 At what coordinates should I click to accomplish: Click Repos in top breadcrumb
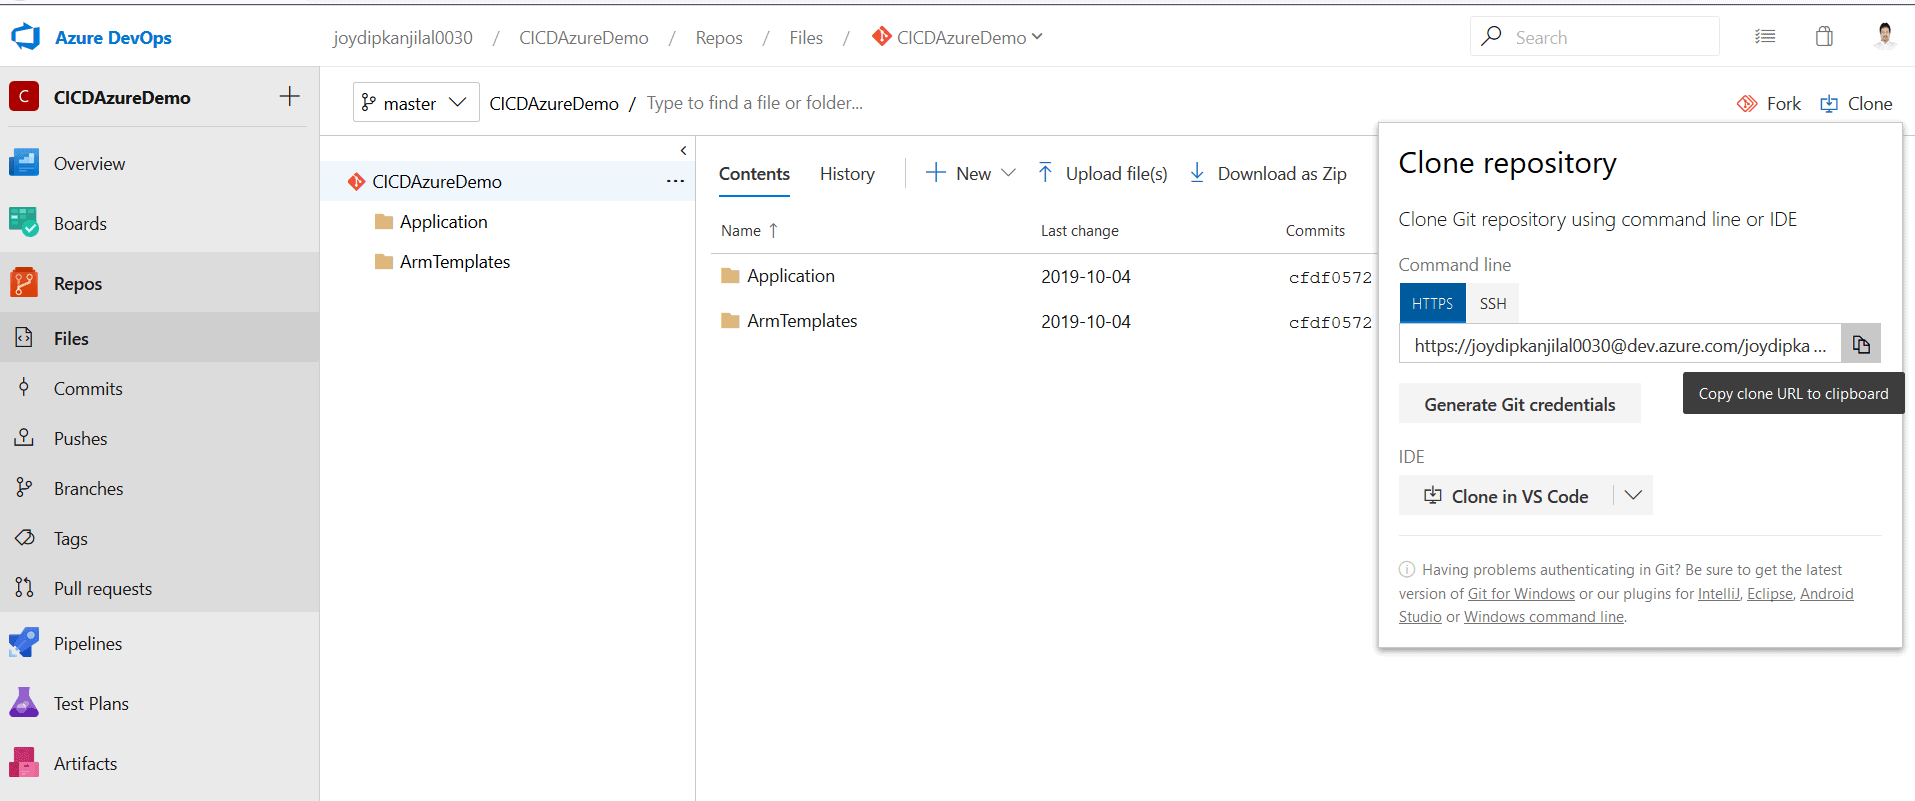tap(719, 37)
